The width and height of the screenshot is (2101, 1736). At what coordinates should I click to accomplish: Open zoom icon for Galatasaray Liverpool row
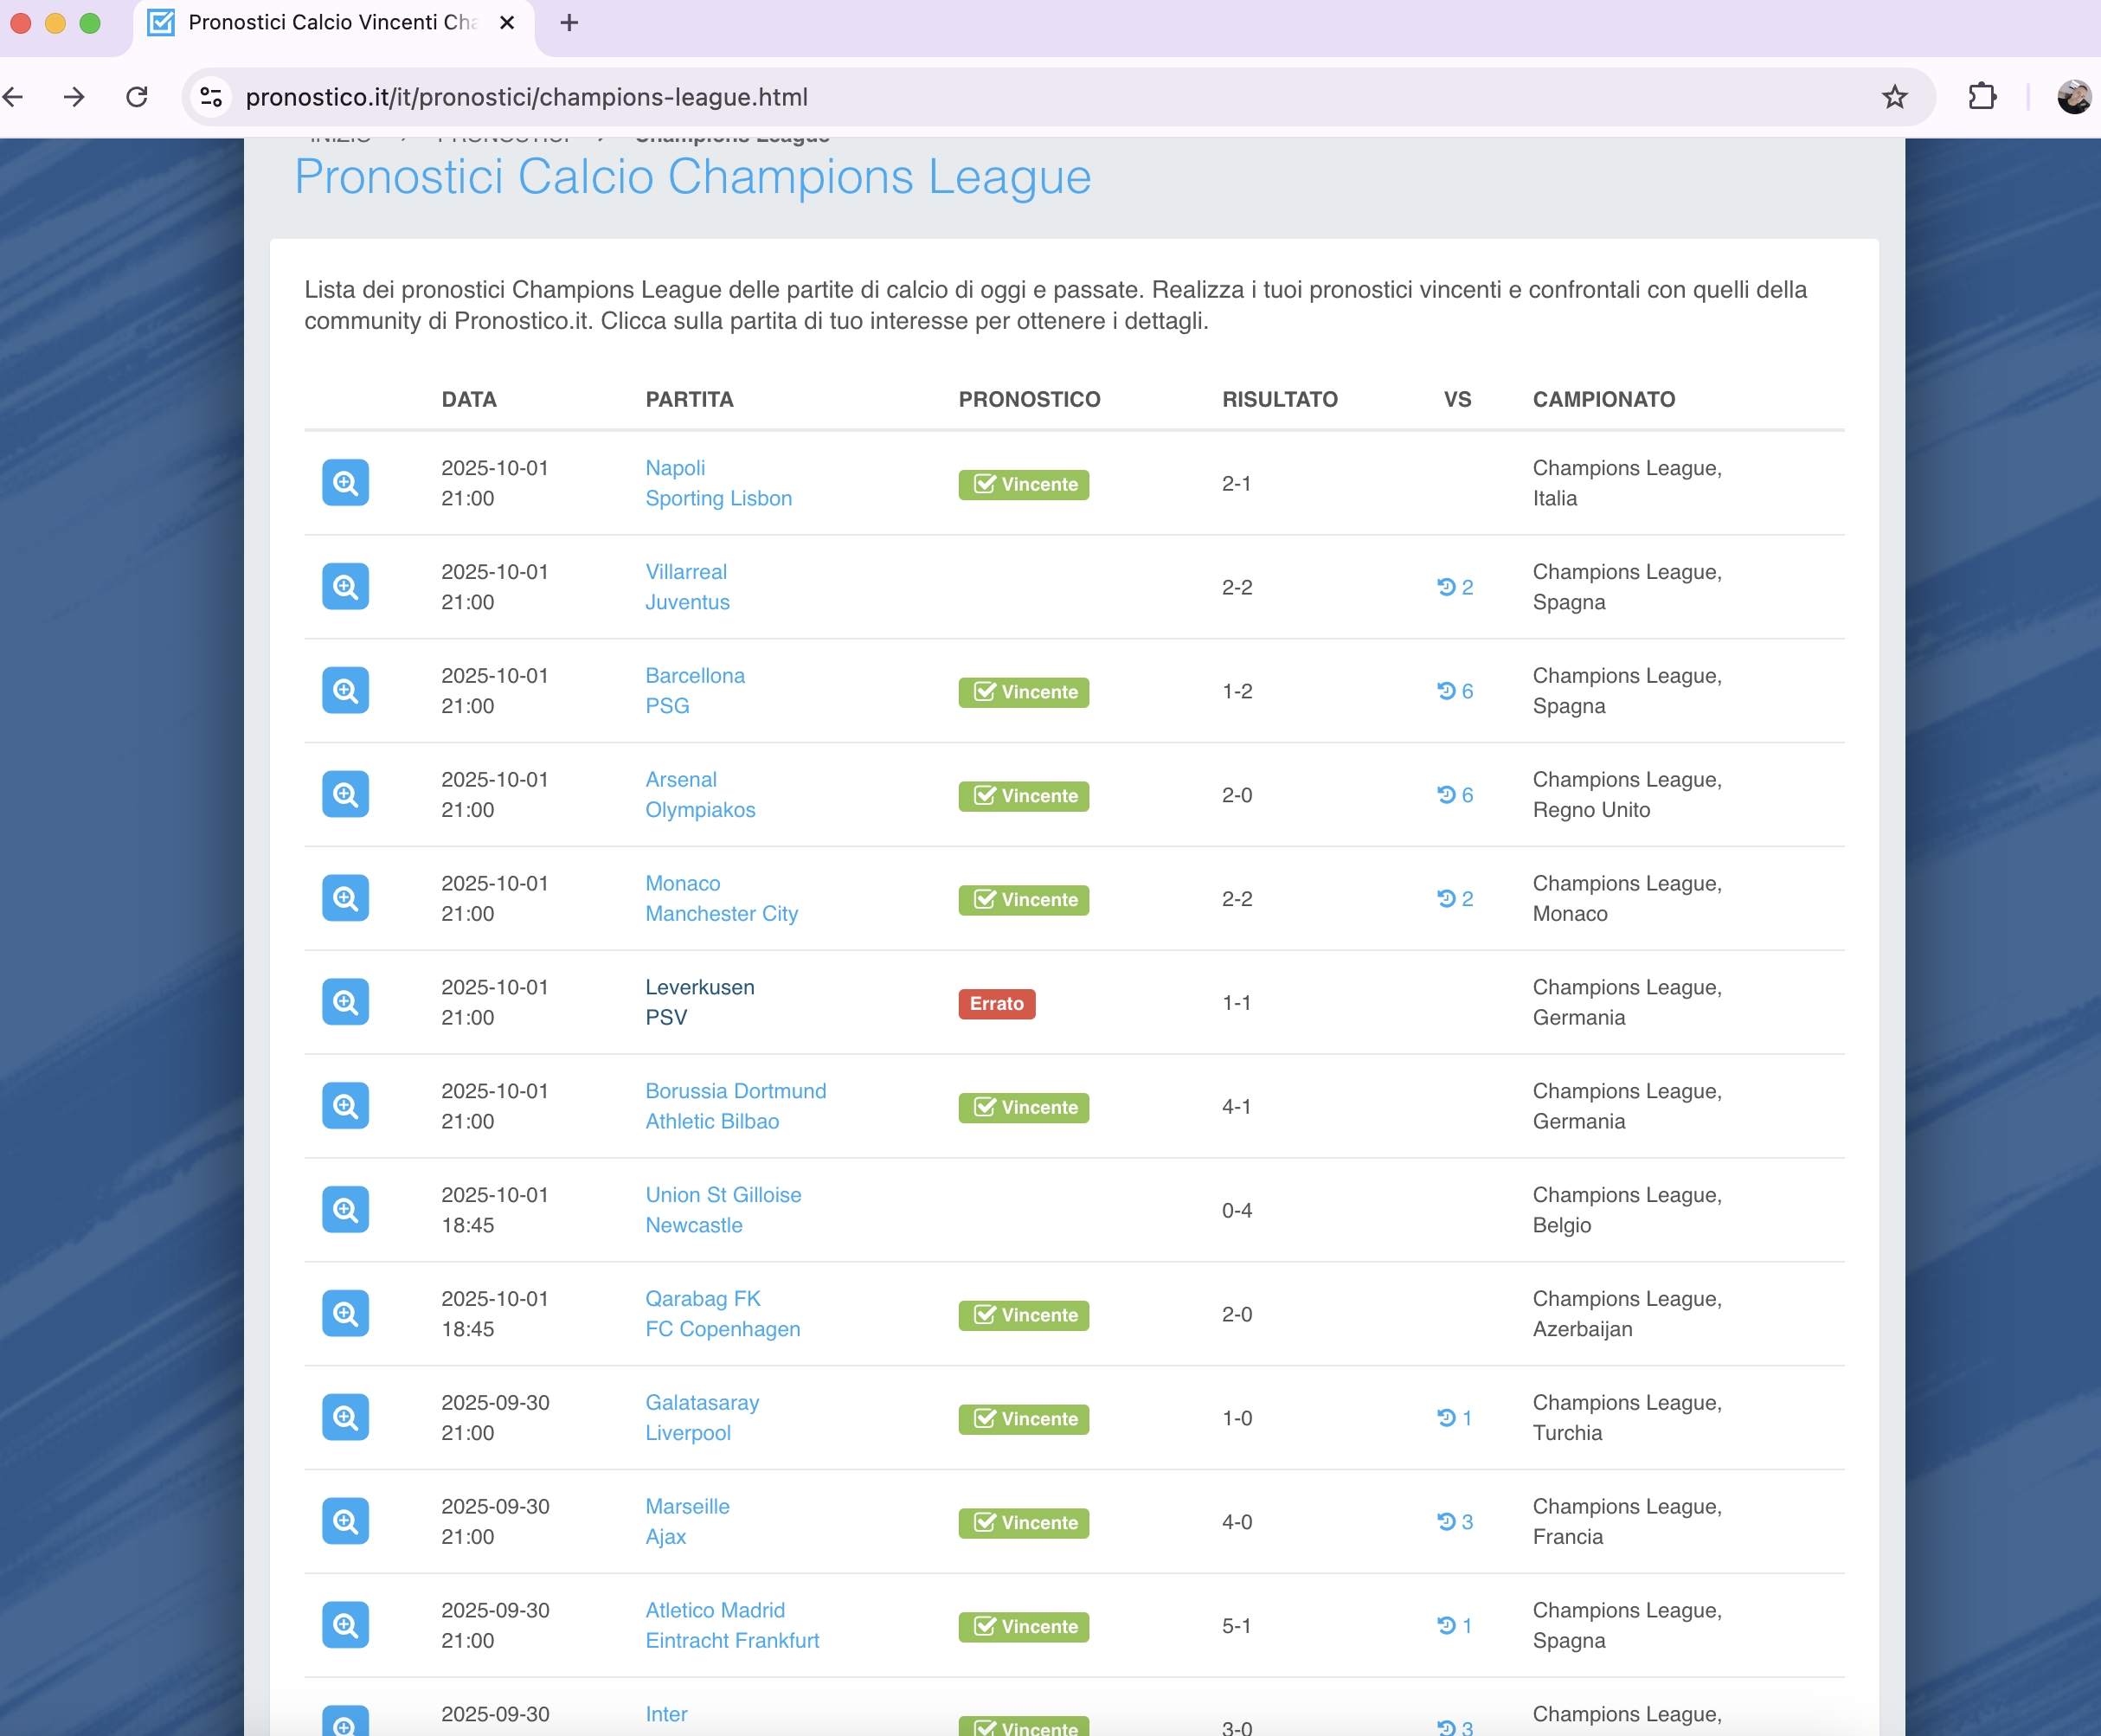[345, 1417]
